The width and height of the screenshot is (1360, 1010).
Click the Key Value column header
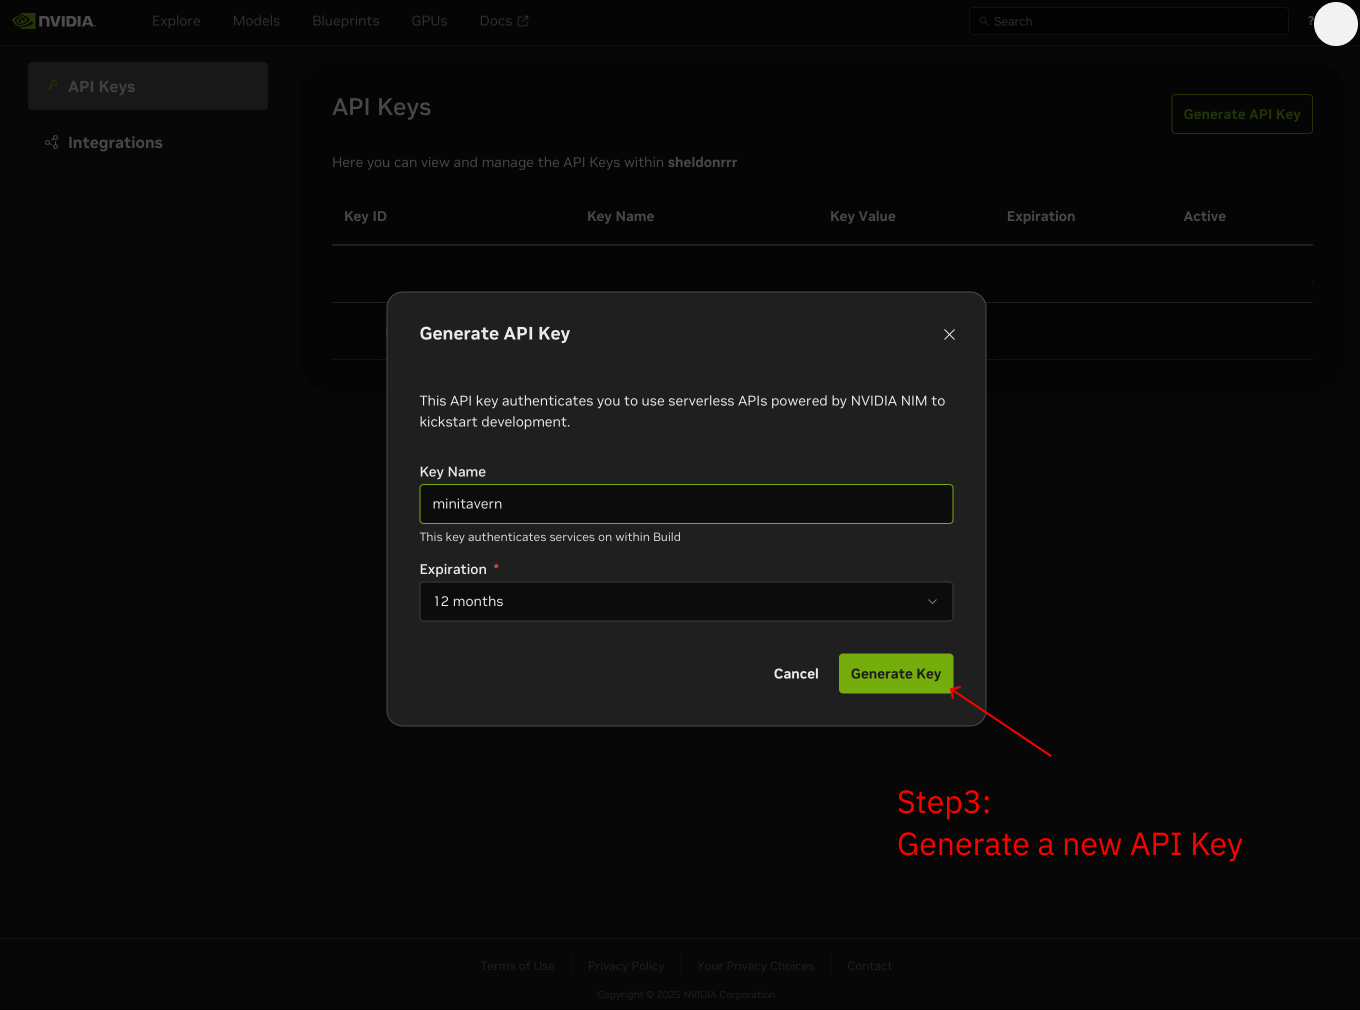[x=863, y=216]
